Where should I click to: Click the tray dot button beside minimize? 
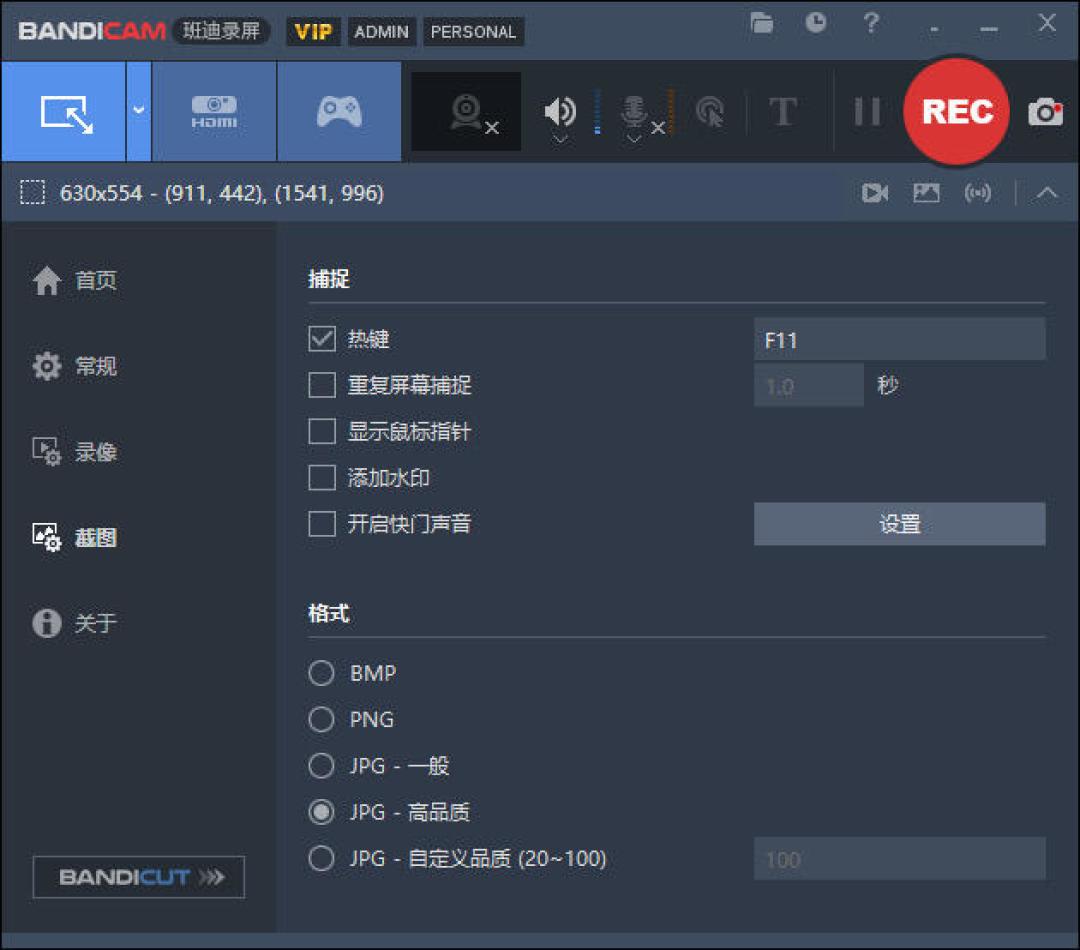click(x=934, y=30)
